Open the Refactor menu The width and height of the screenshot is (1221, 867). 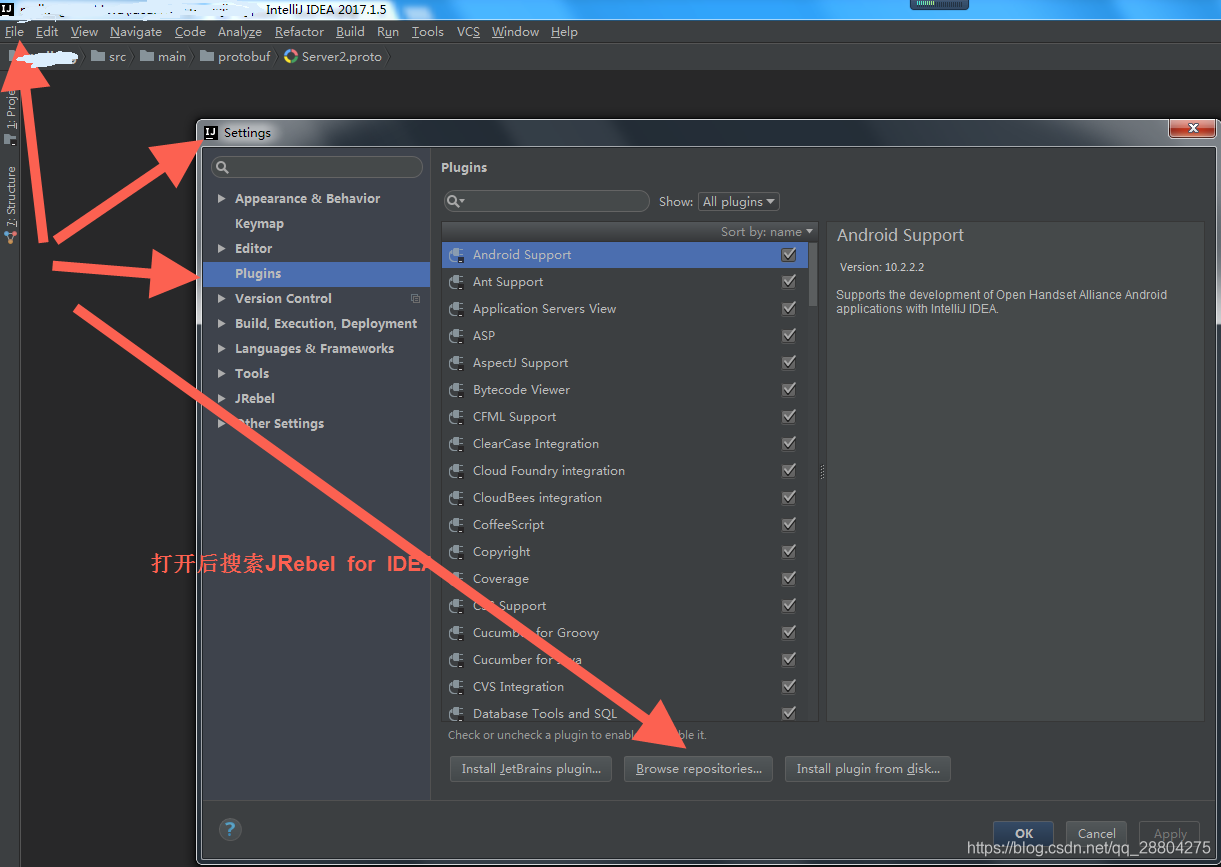tap(299, 32)
